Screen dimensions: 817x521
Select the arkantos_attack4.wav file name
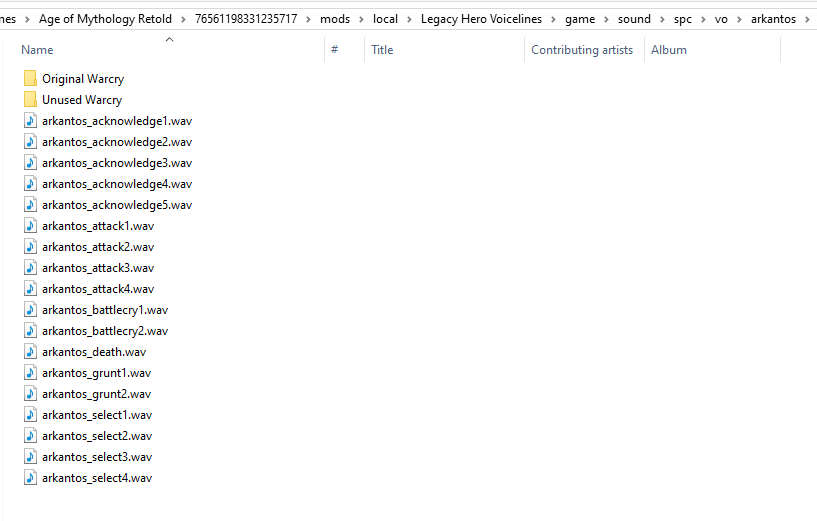pos(98,289)
